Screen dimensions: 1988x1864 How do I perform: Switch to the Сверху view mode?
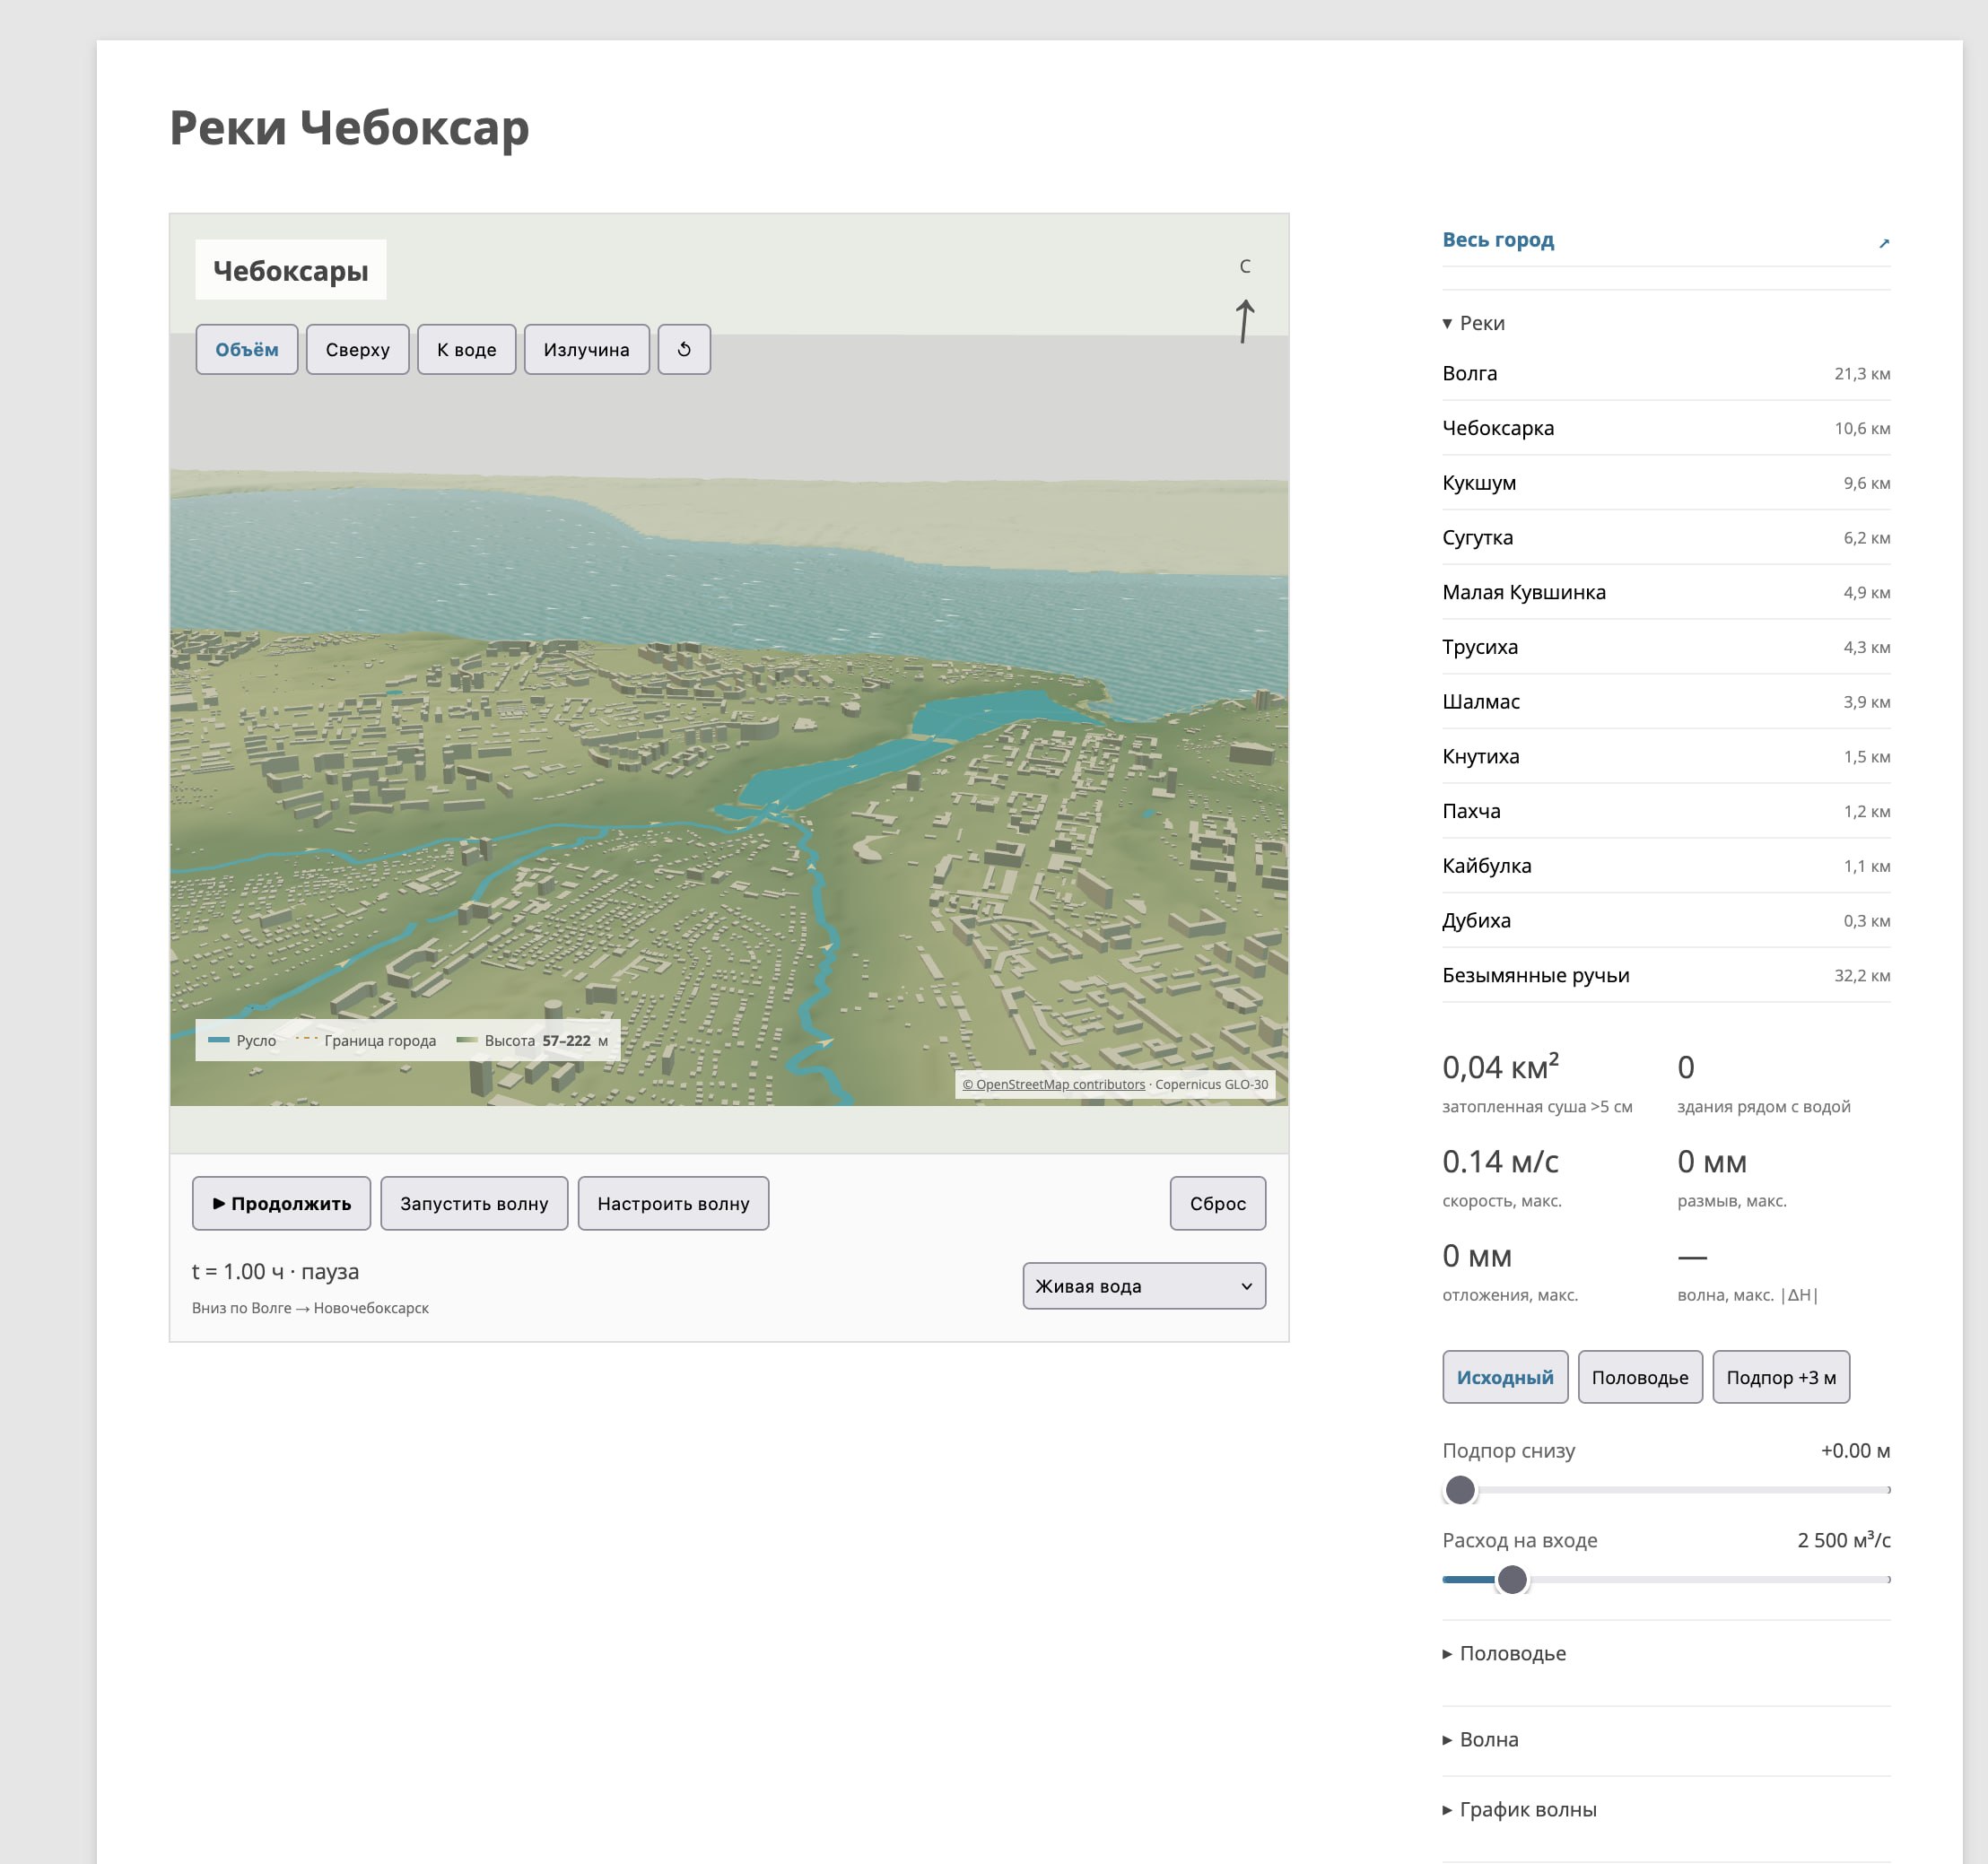coord(357,349)
